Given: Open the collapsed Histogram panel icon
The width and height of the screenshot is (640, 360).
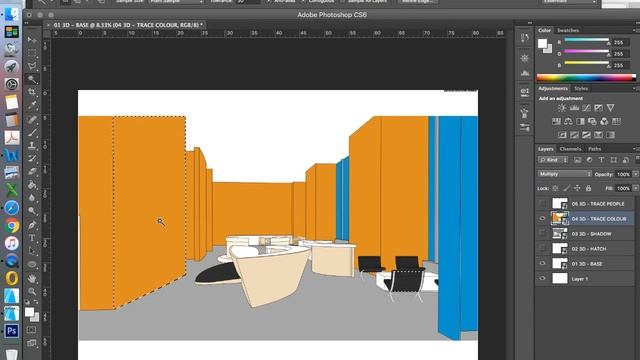Looking at the screenshot, I should coord(525,73).
